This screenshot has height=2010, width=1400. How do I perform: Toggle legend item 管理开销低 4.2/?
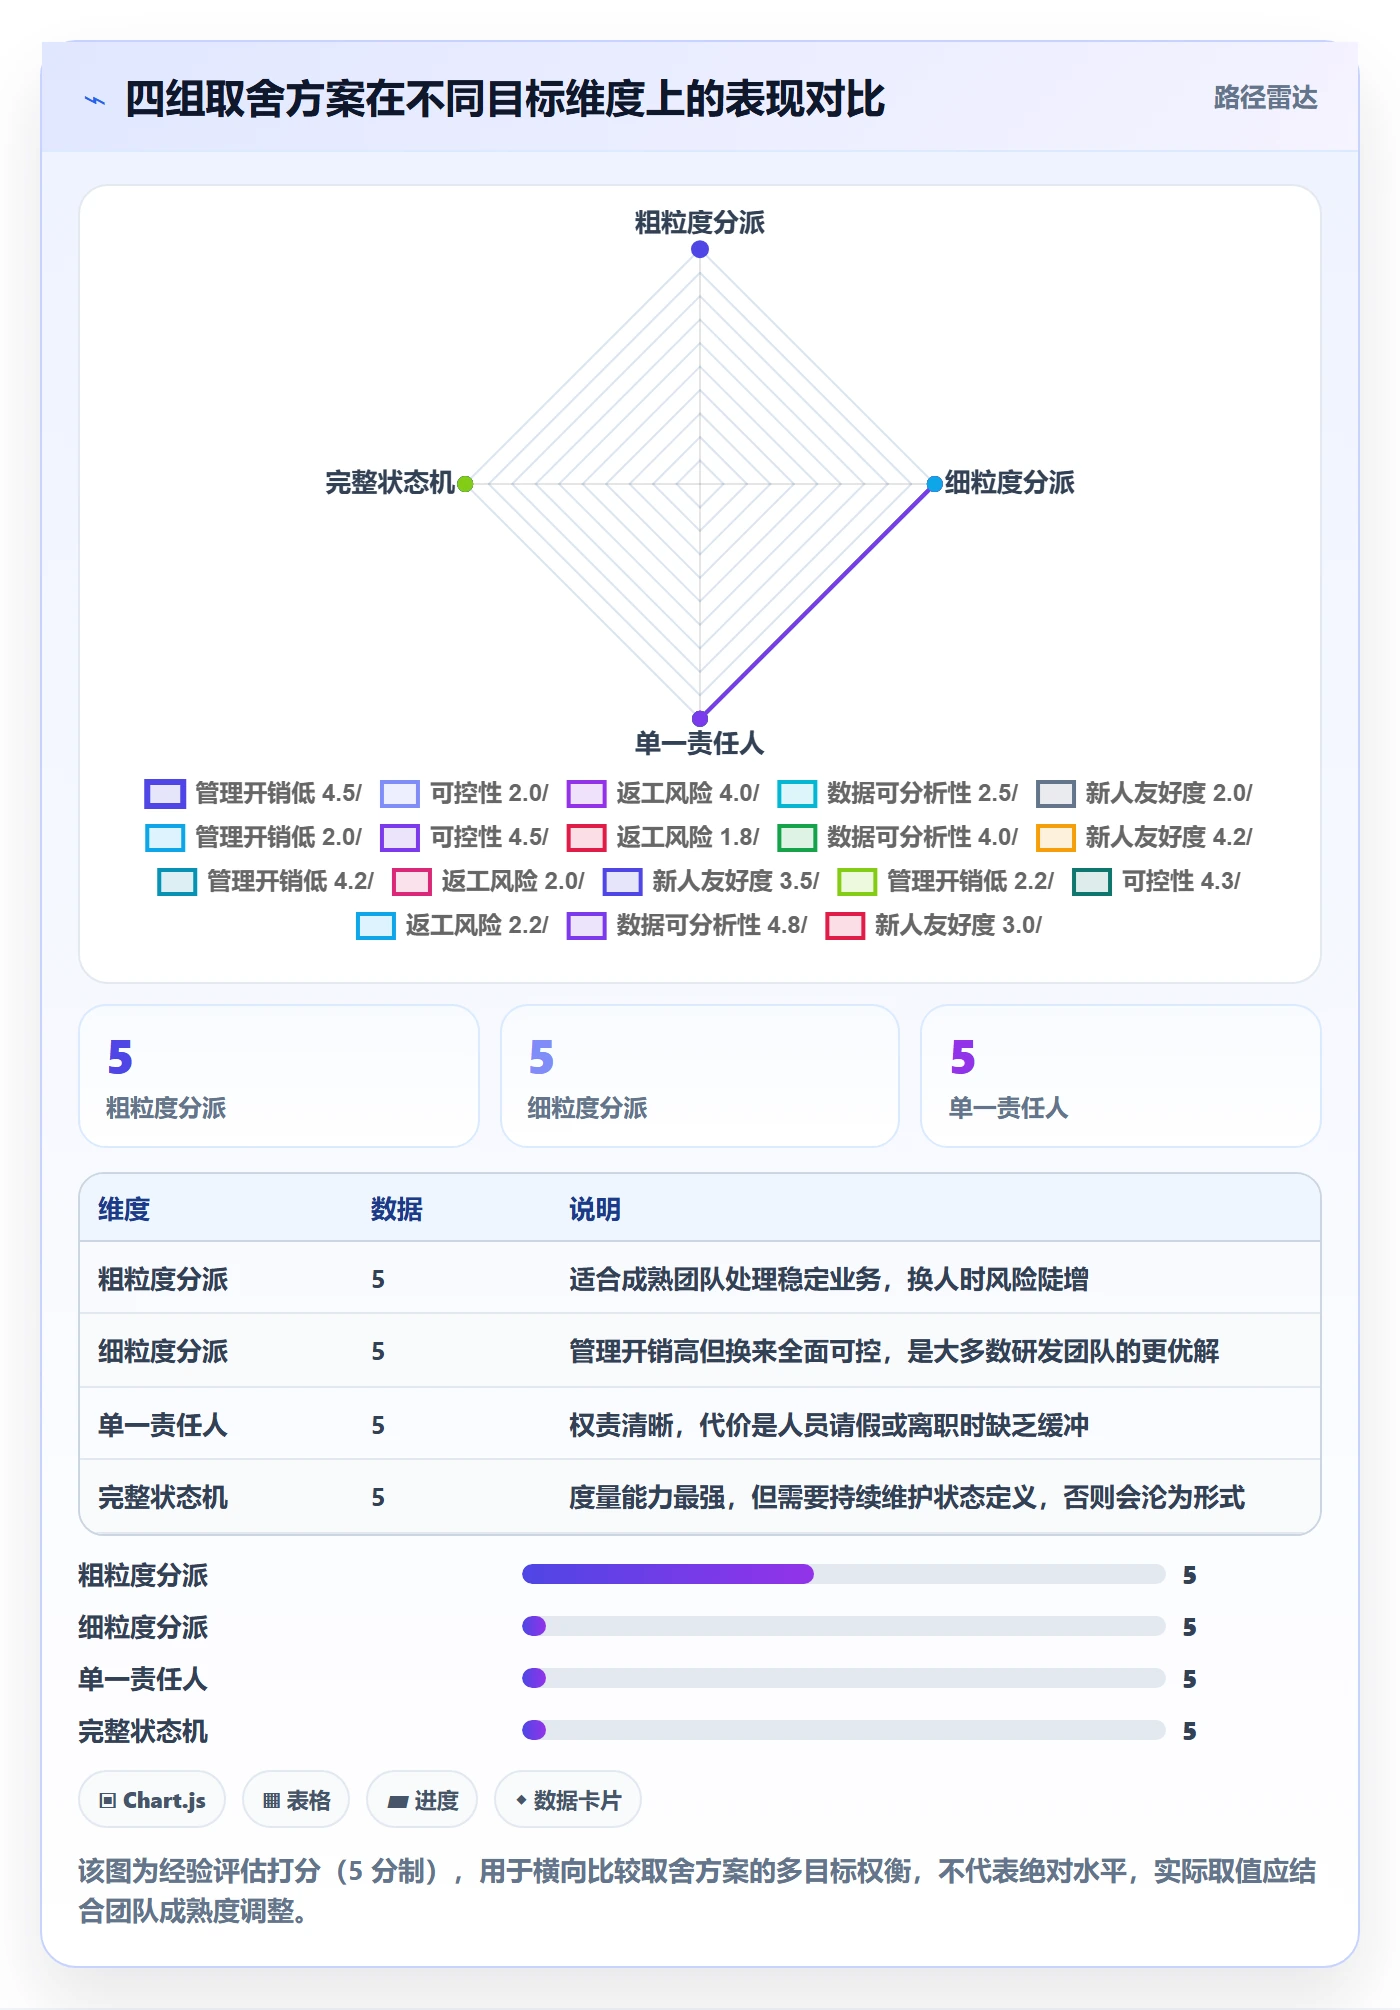(265, 881)
